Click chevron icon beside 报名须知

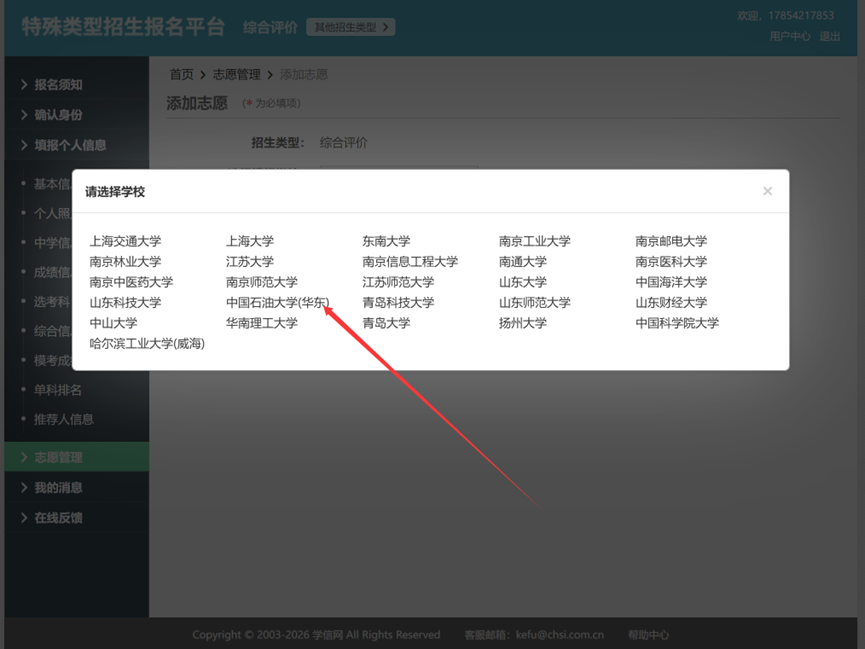tap(24, 84)
